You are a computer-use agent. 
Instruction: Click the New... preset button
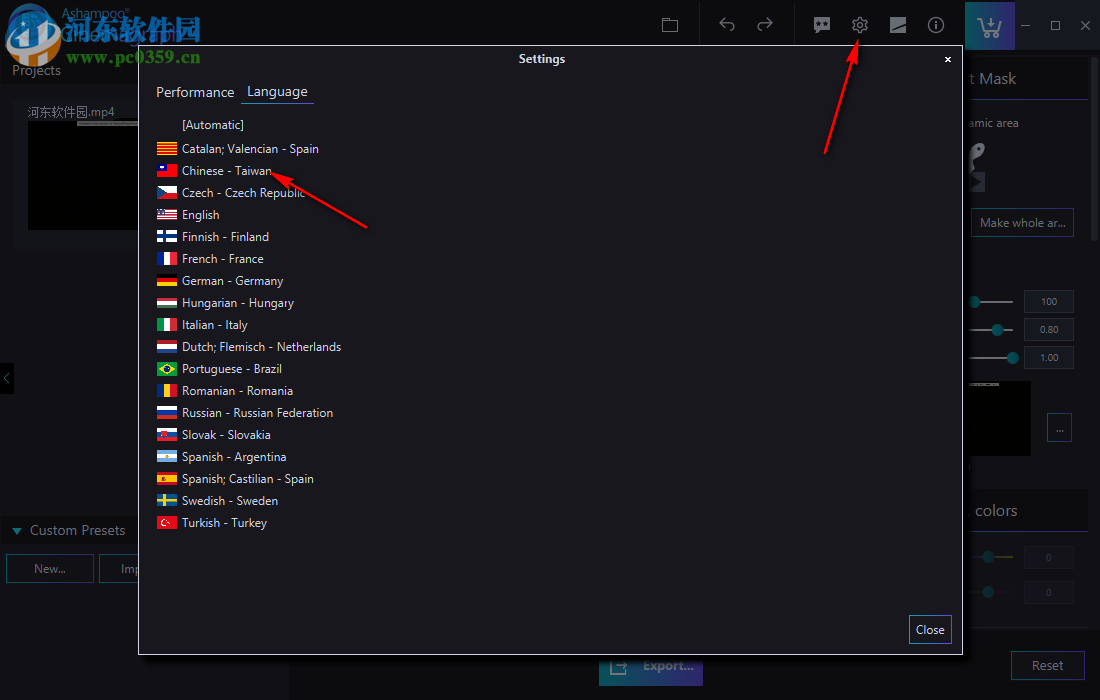point(50,569)
